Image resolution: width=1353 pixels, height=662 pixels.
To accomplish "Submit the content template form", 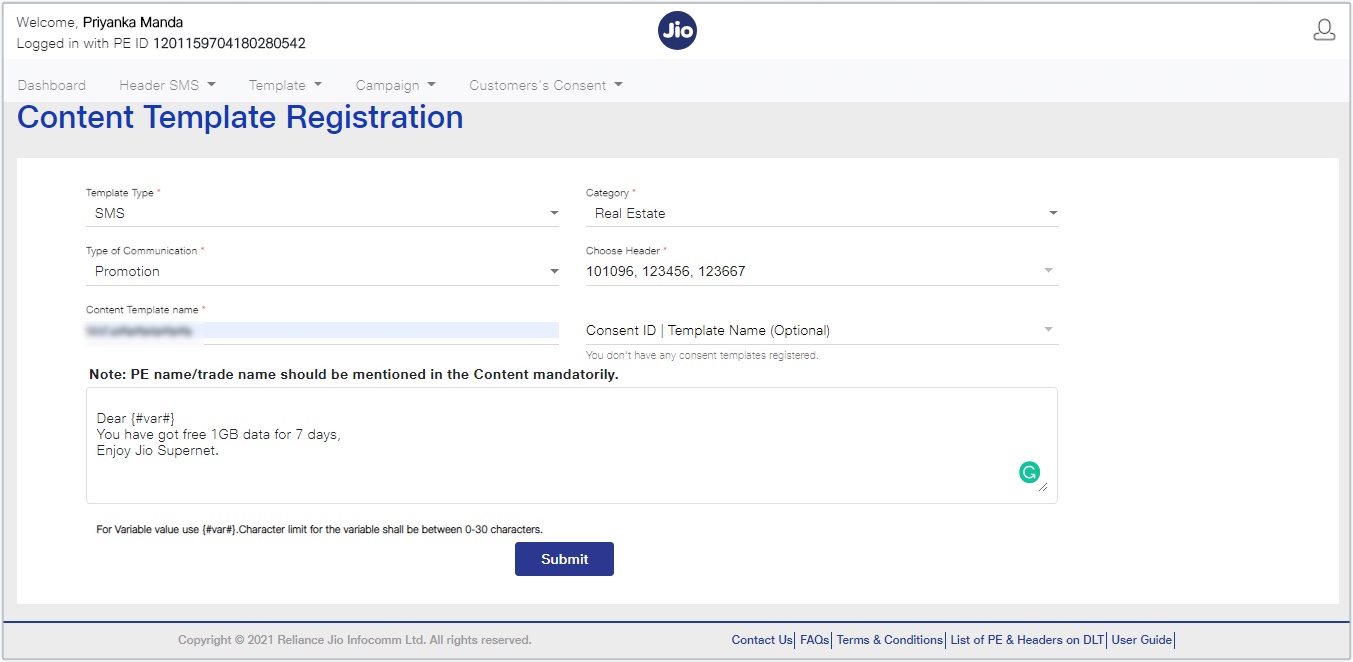I will tap(564, 559).
